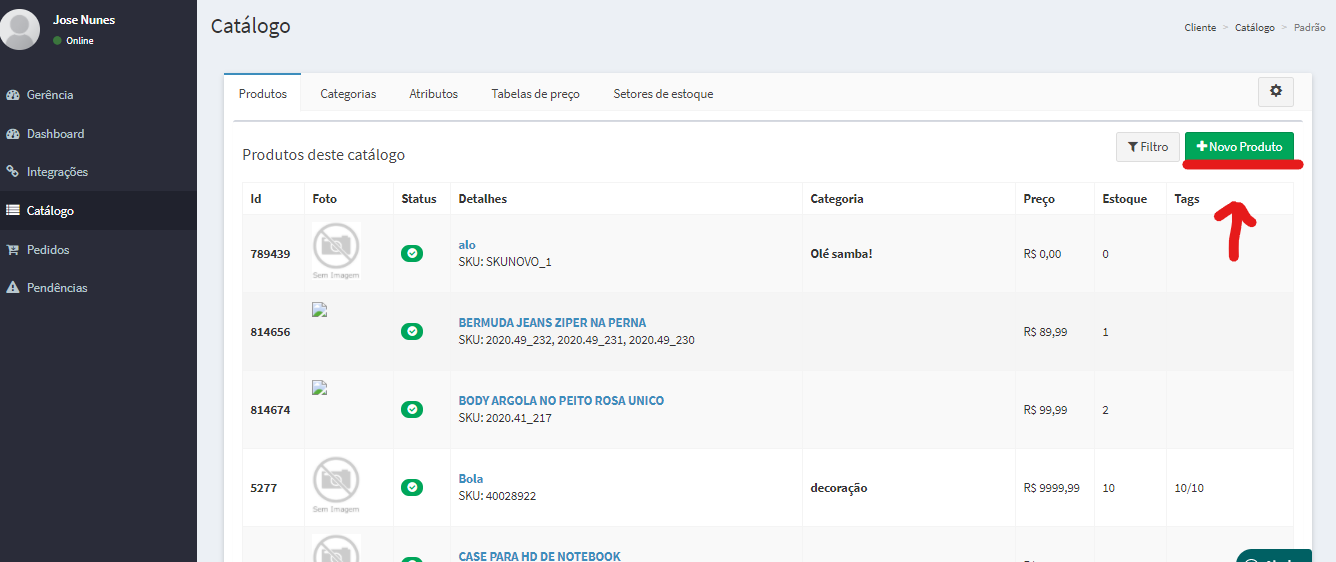Click the no-image thumbnail of Bola
Screen dimensions: 1336x562
pyautogui.click(x=336, y=487)
